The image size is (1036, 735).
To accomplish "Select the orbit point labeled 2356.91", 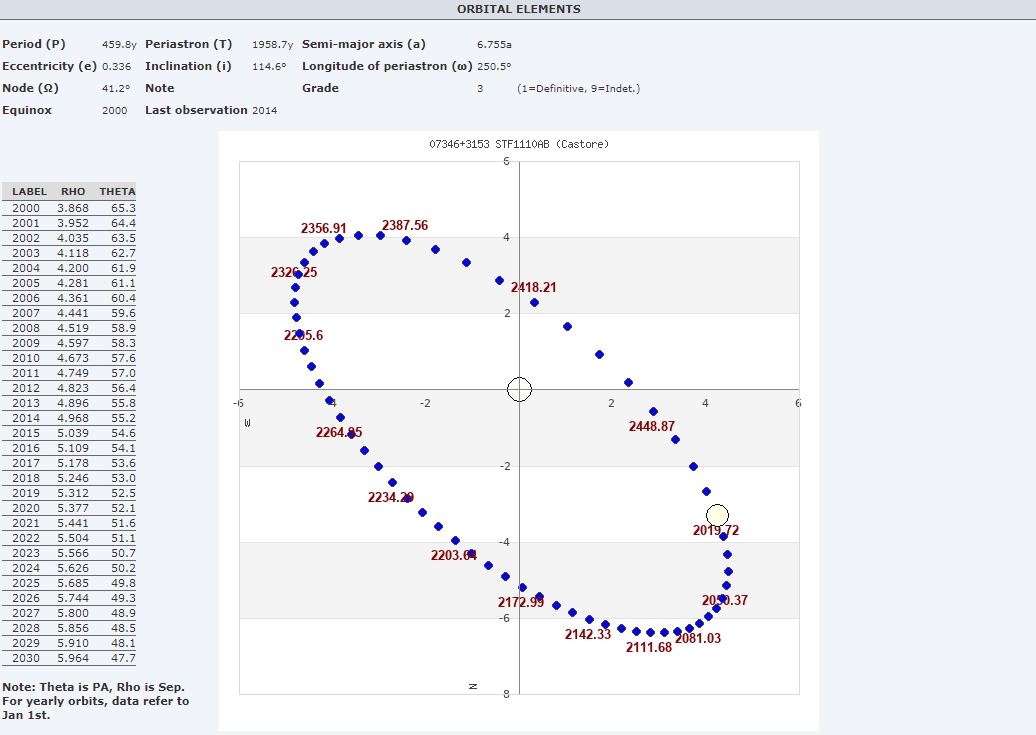I will [x=324, y=243].
